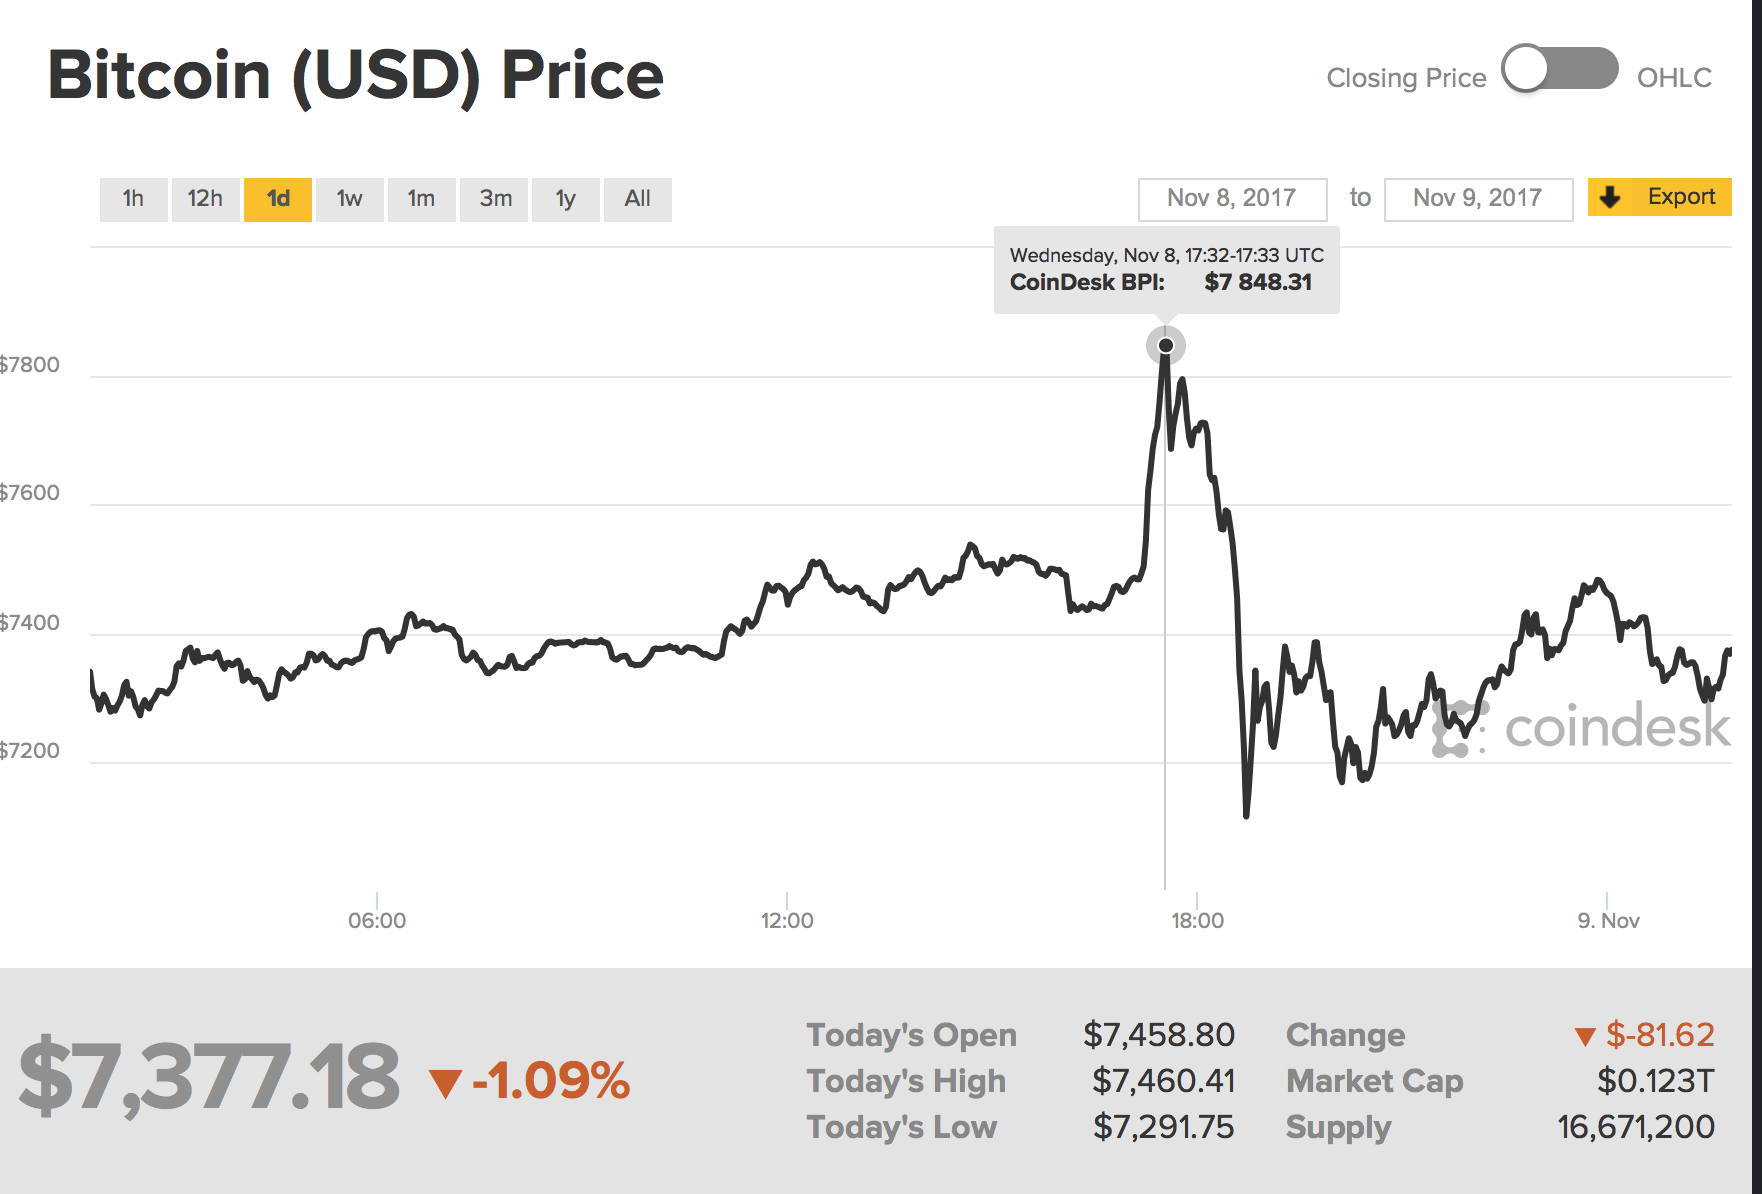Show the 1y price history
This screenshot has width=1762, height=1194.
pos(566,199)
